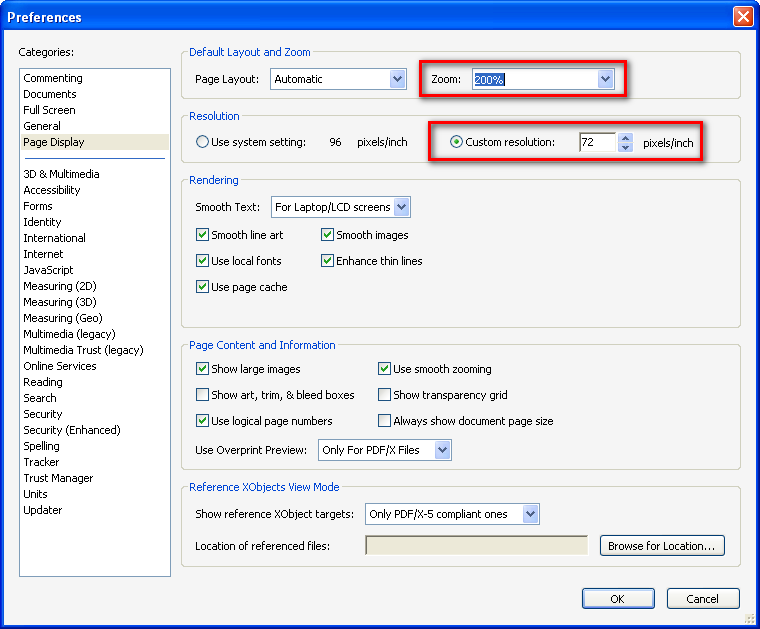Toggle Smooth line art checkbox

[x=203, y=235]
